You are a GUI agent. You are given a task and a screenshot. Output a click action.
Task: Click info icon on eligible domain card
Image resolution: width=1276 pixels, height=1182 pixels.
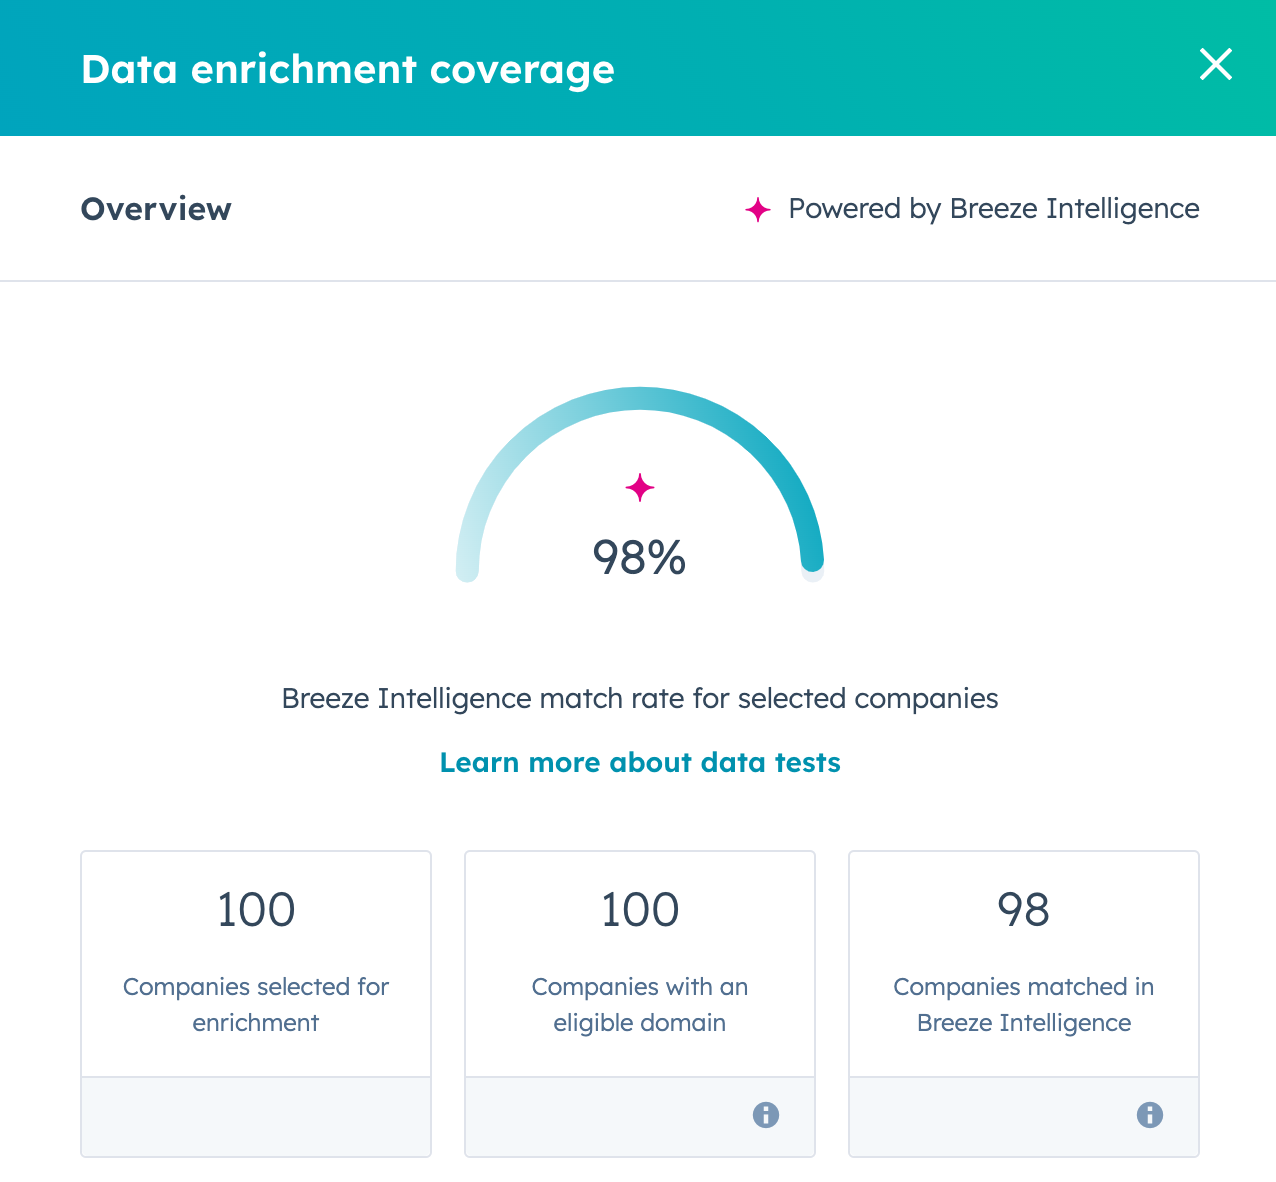point(766,1115)
